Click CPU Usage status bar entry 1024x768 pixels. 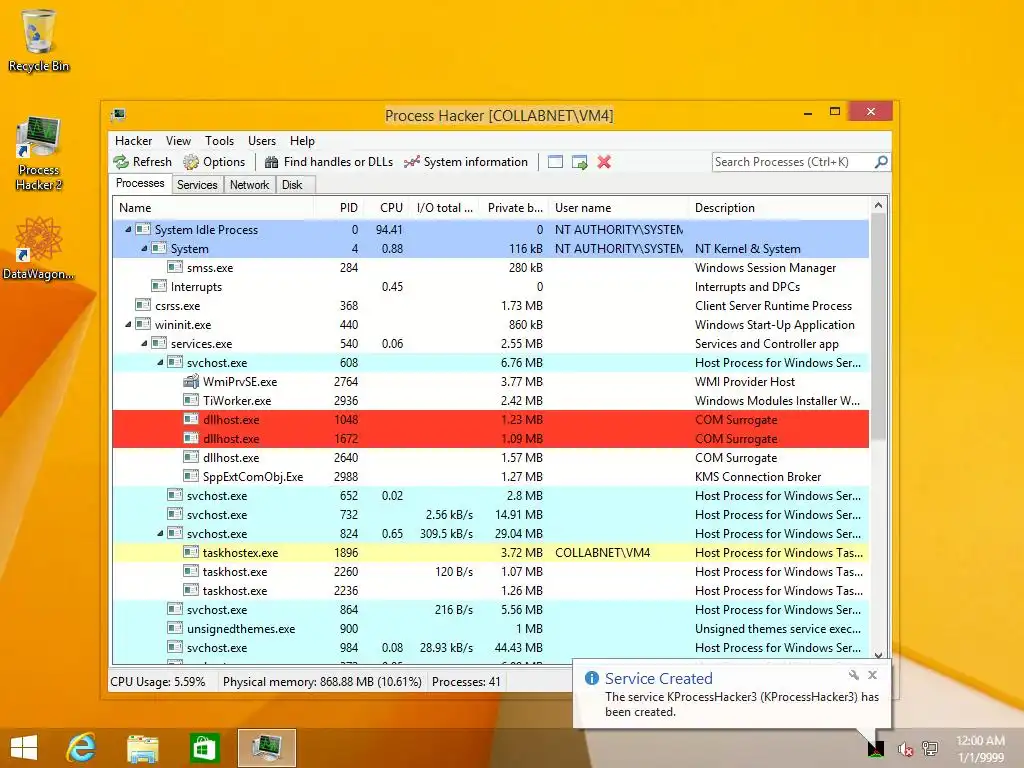click(x=157, y=681)
